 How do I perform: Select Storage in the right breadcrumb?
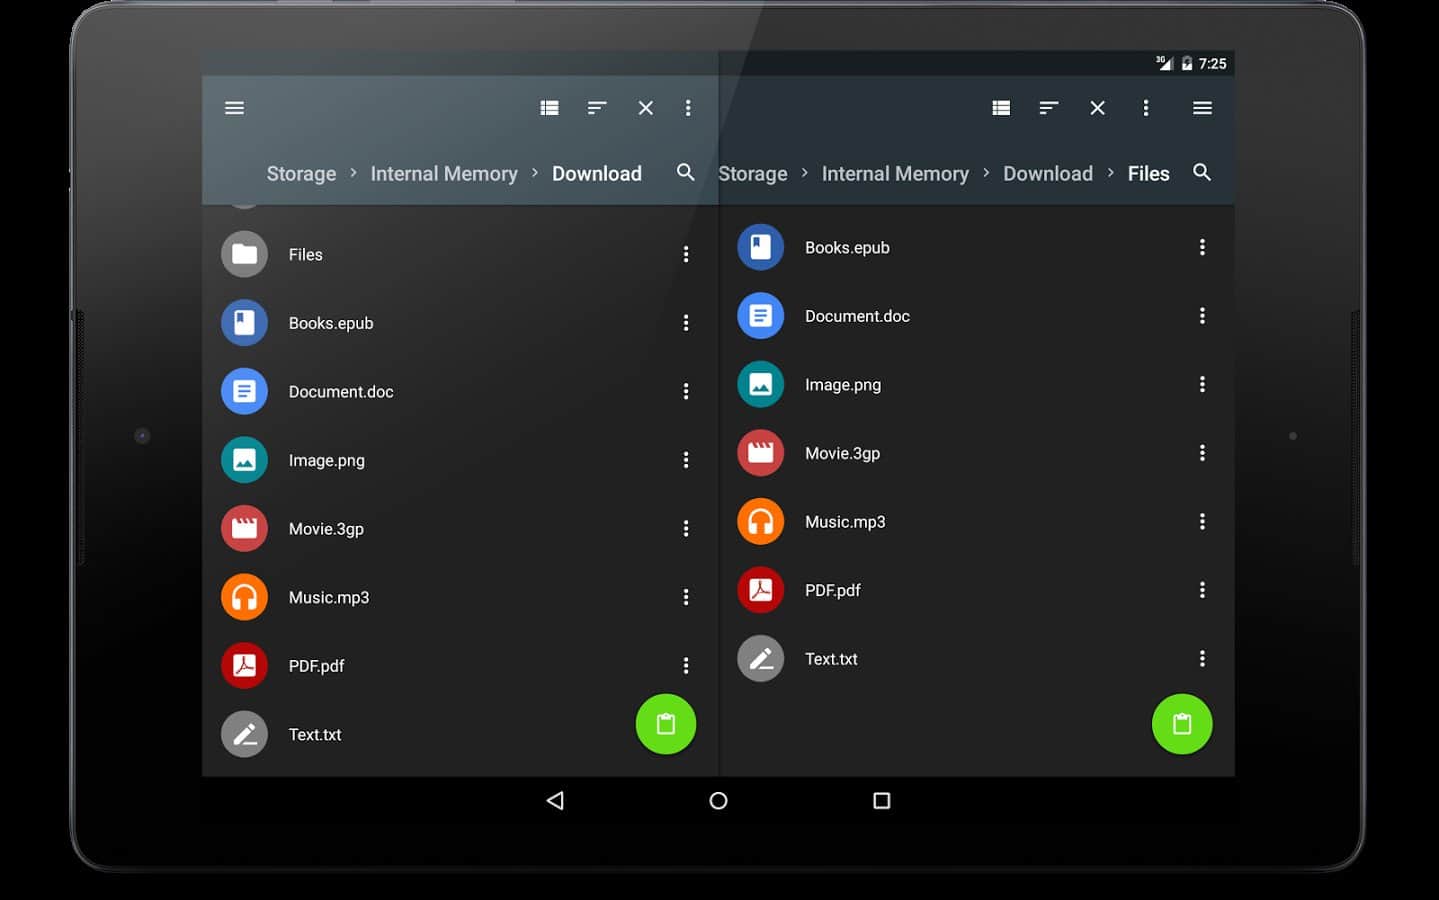[752, 174]
